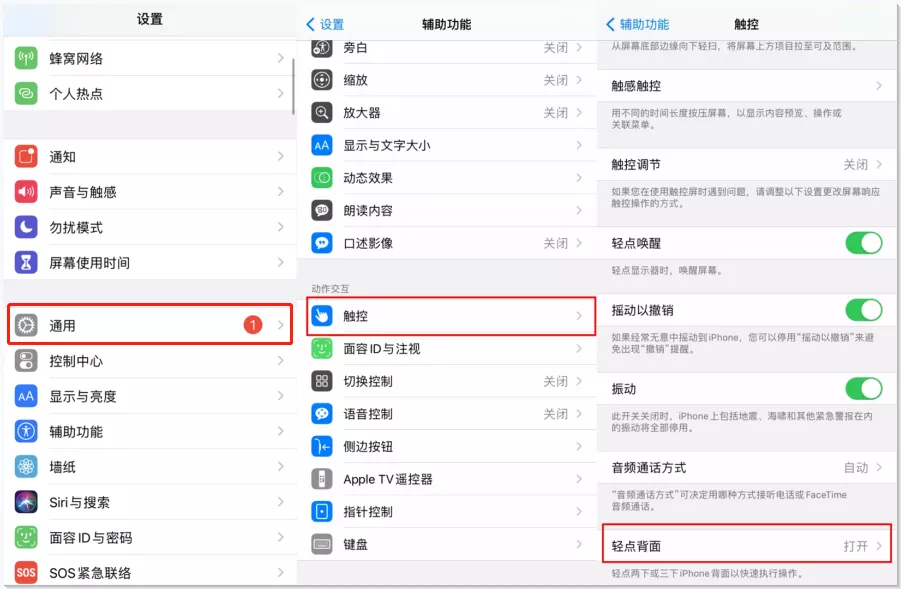Tap the red badge on 通用
The image size is (901, 589).
[x=253, y=325]
